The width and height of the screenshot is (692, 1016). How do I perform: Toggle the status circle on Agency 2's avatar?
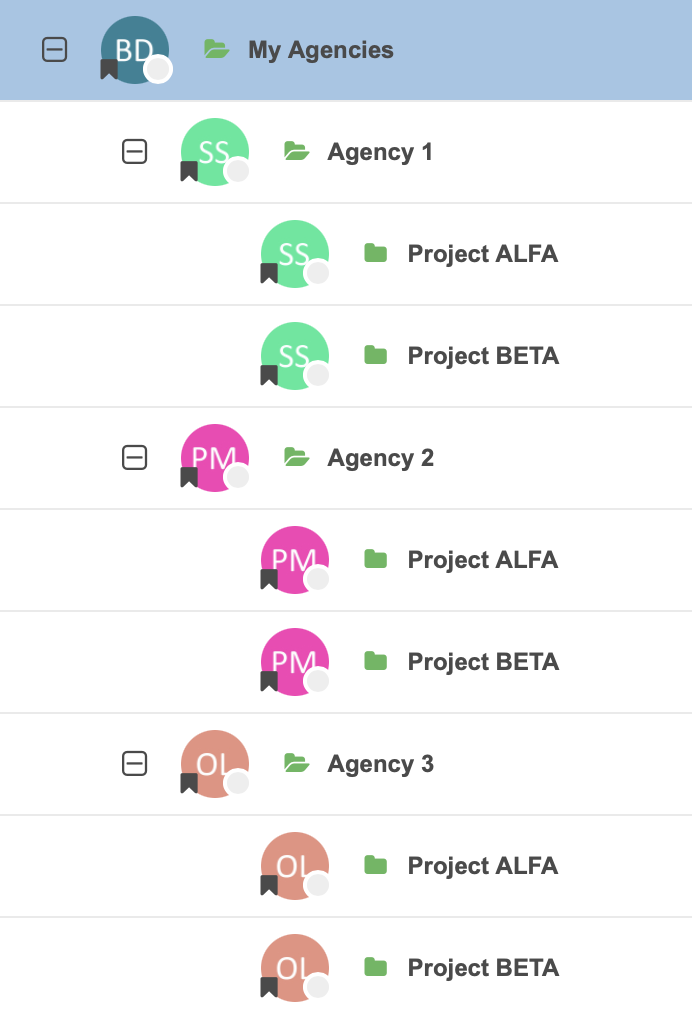click(238, 477)
